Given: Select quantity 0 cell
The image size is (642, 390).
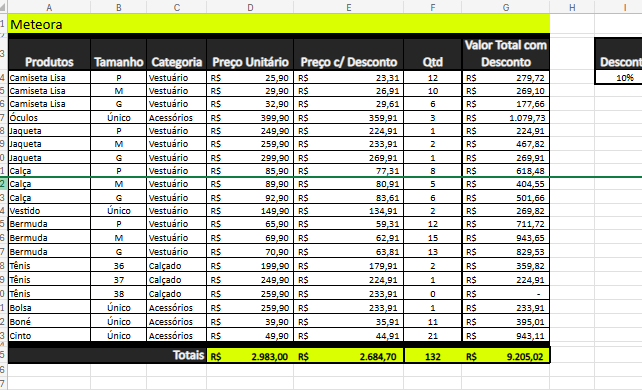Looking at the screenshot, I should (433, 294).
